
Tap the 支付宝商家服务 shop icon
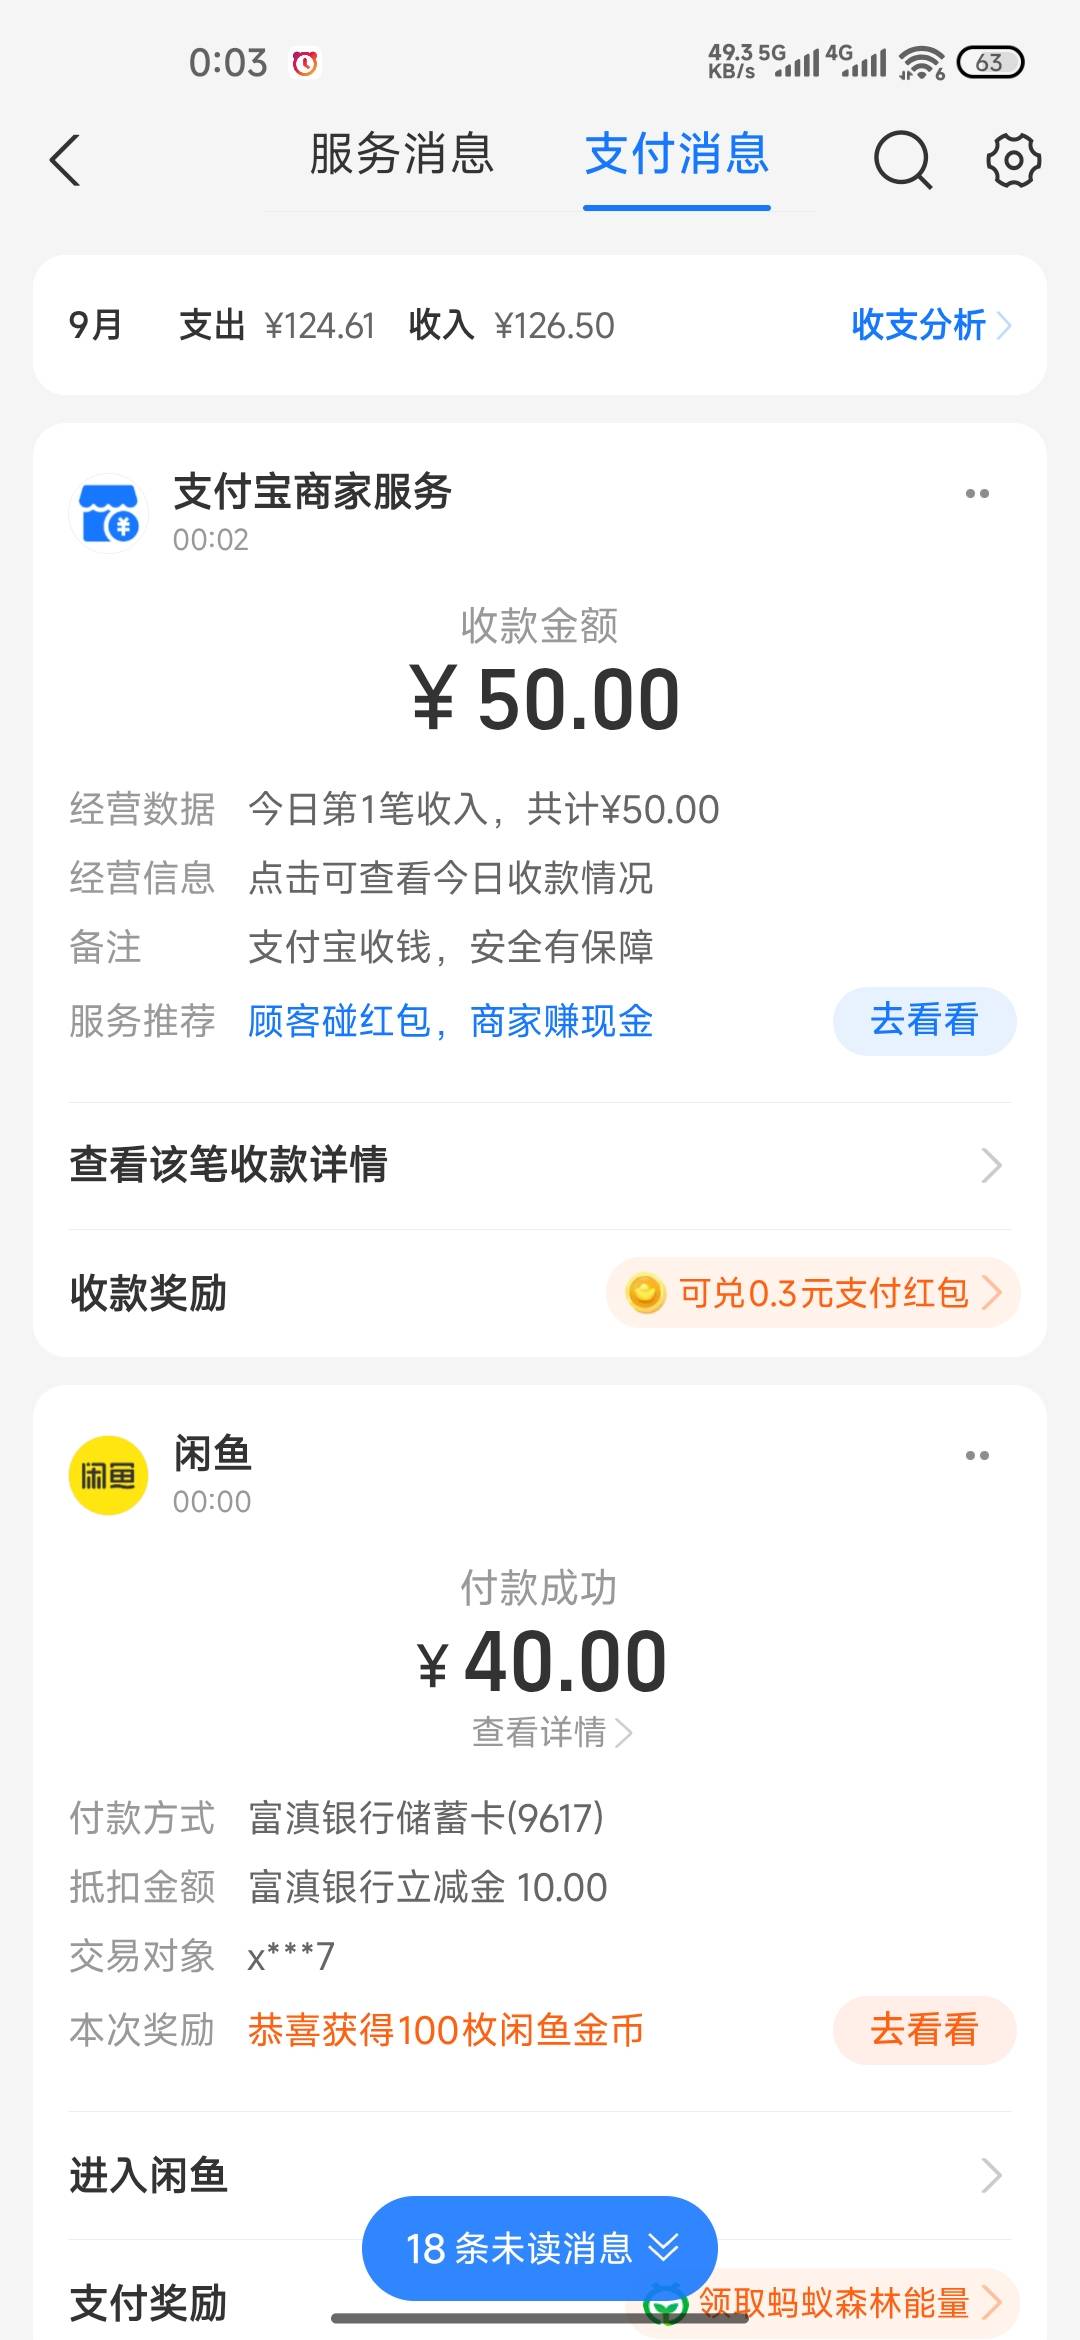tap(108, 513)
